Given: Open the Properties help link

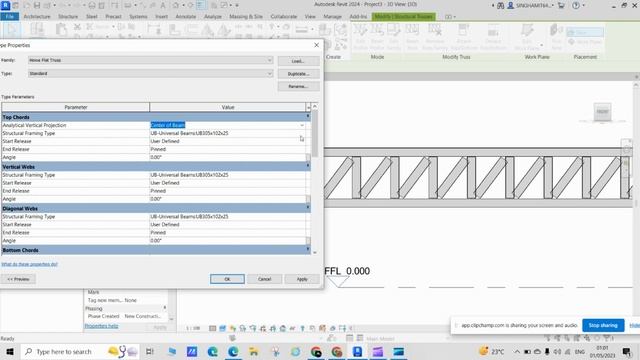Looking at the screenshot, I should coord(101,326).
